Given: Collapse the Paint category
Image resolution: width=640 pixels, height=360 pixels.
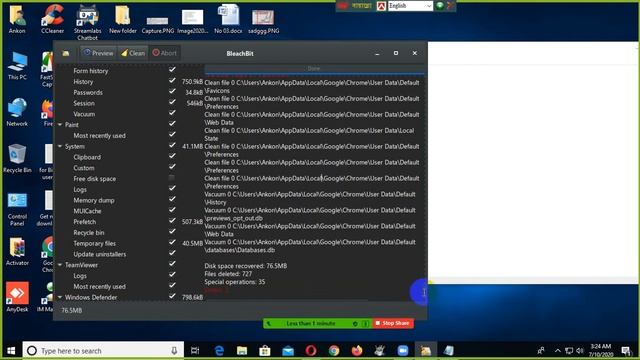Looking at the screenshot, I should (60, 125).
